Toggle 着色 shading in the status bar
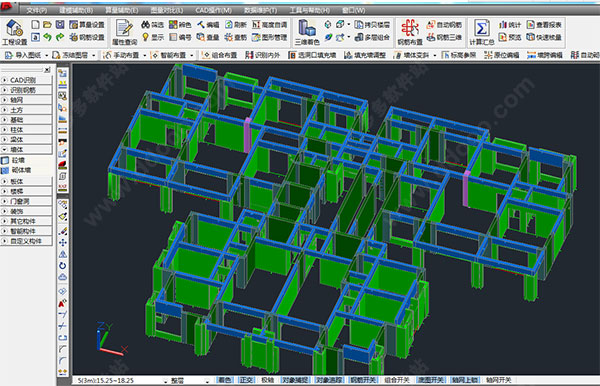The height and width of the screenshot is (386, 600). click(225, 380)
